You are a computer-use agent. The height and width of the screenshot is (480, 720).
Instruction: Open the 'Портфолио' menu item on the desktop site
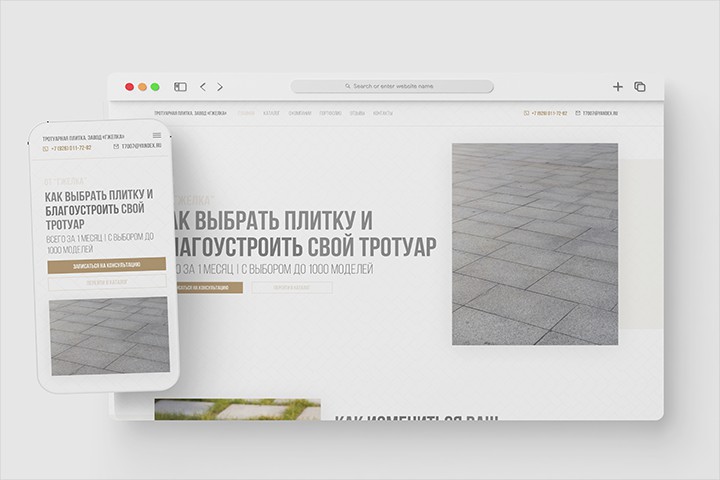(331, 113)
